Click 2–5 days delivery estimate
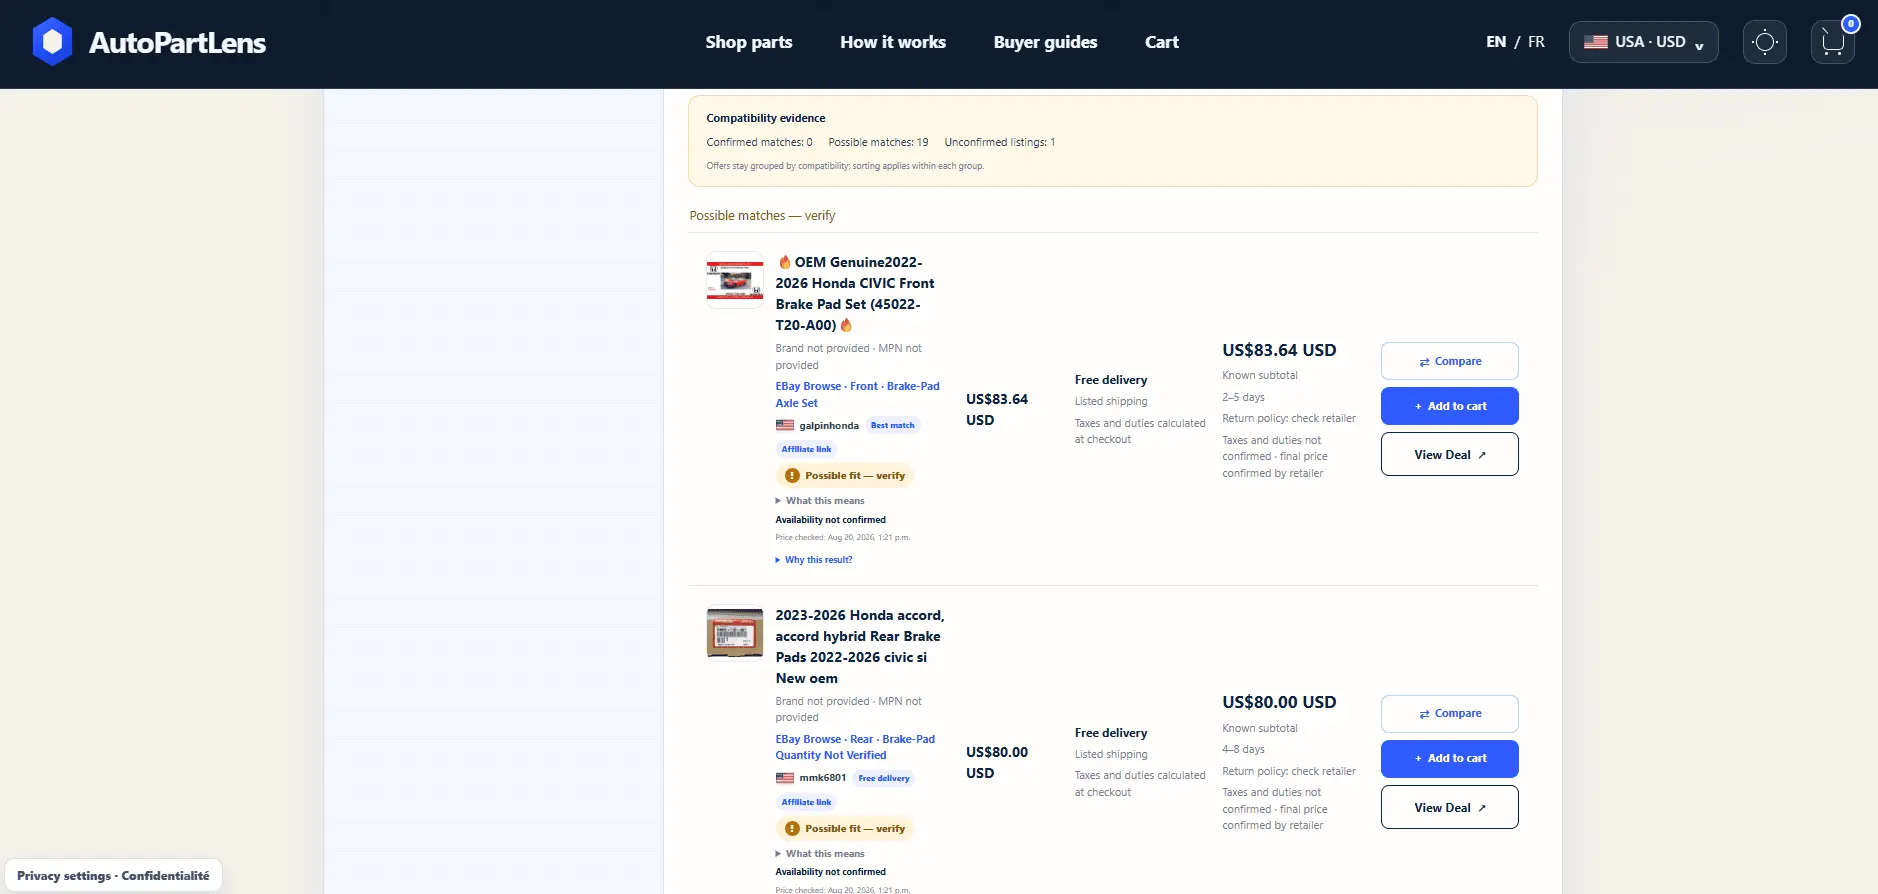The image size is (1878, 894). (1243, 397)
